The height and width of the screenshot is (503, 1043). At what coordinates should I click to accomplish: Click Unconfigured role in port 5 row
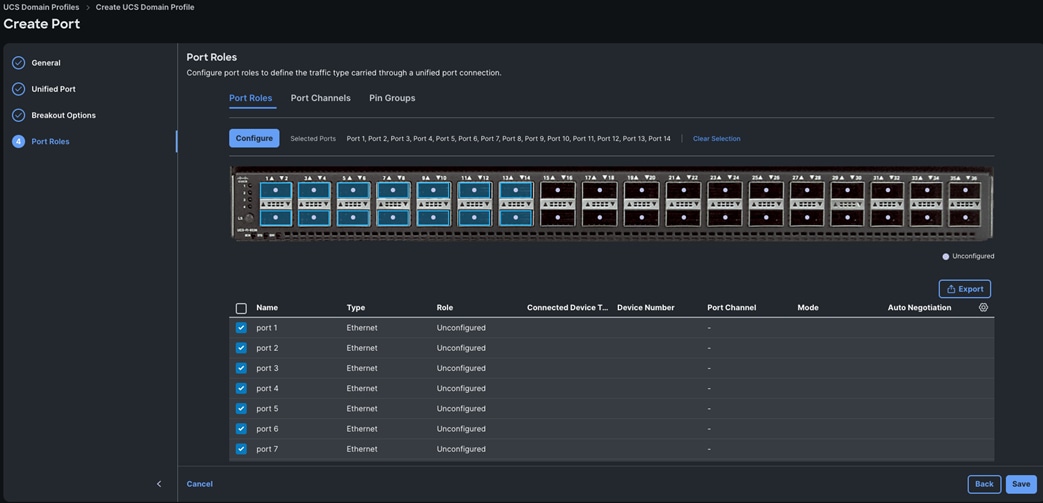[461, 409]
